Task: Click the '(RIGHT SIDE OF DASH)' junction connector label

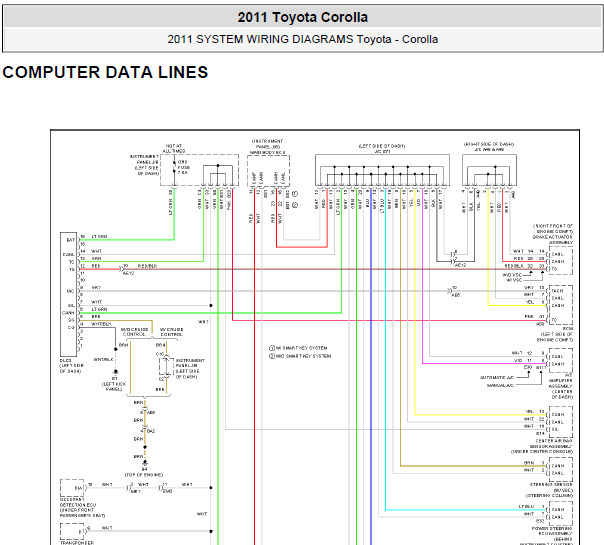Action: [489, 144]
